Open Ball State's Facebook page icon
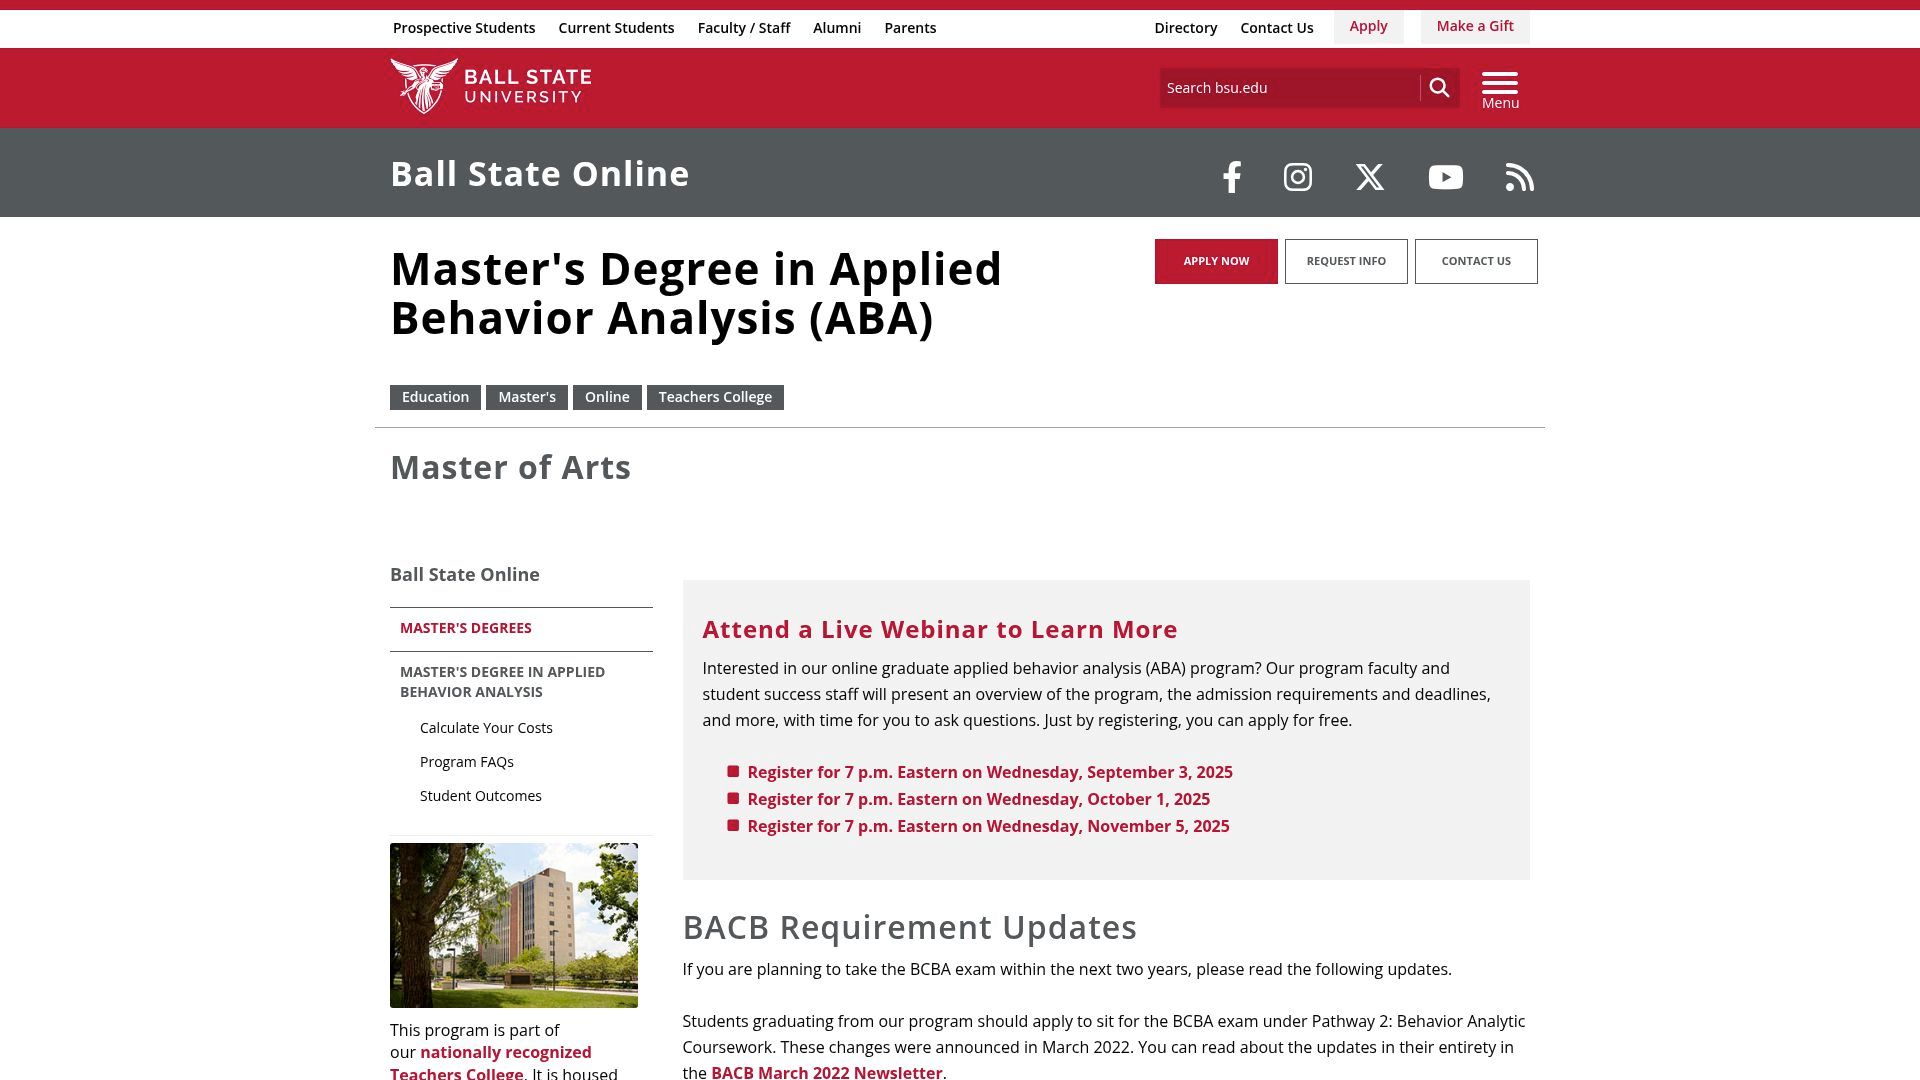Viewport: 1920px width, 1080px height. point(1231,177)
